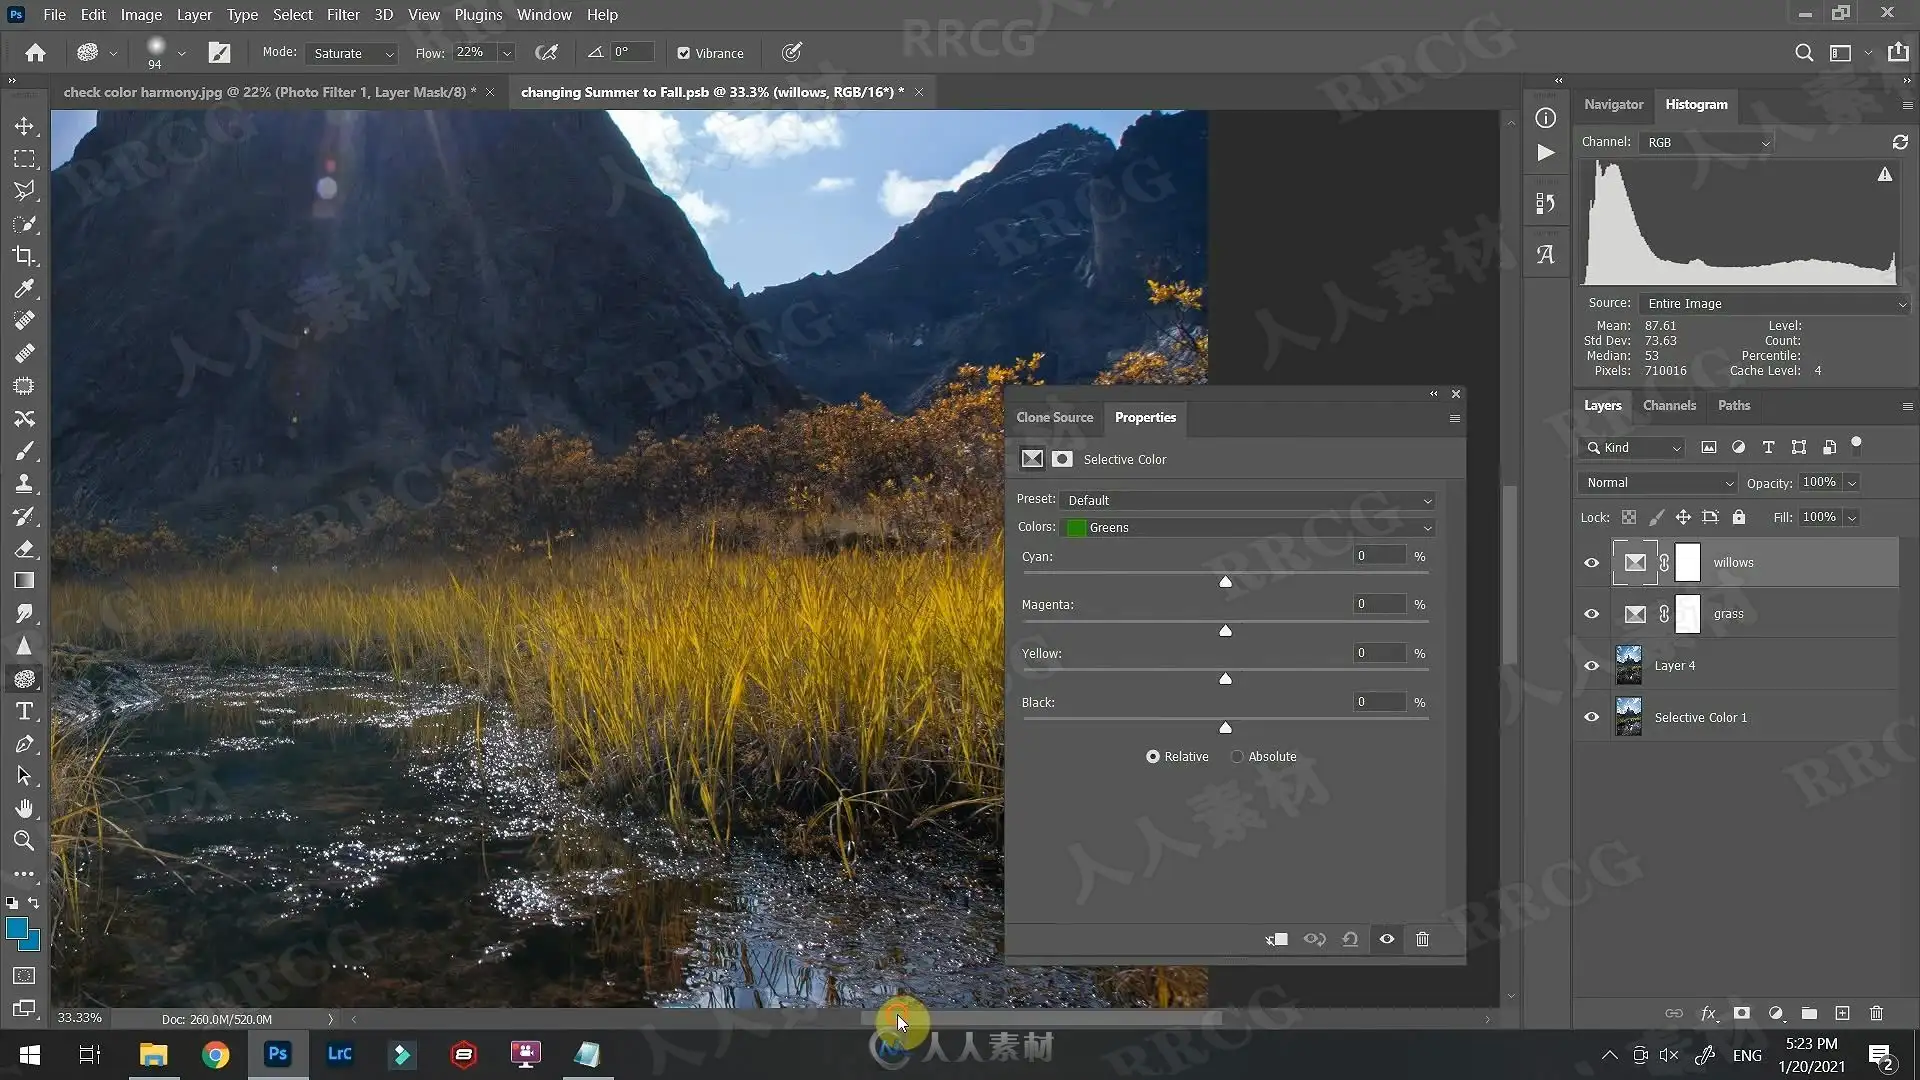The image size is (1920, 1080).
Task: Switch to the Channels tab
Action: click(x=1669, y=405)
